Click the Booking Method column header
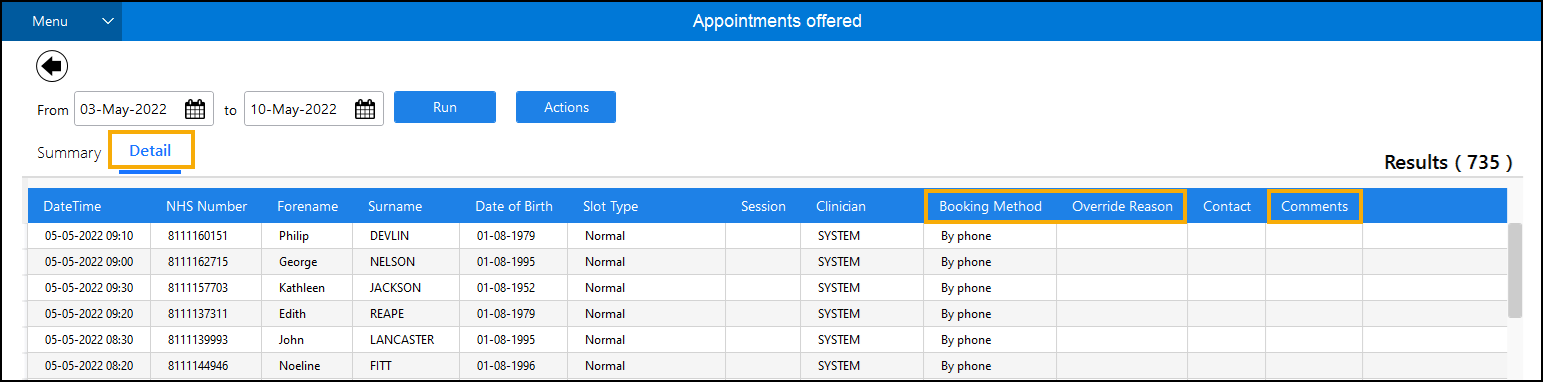The image size is (1543, 382). (x=990, y=206)
